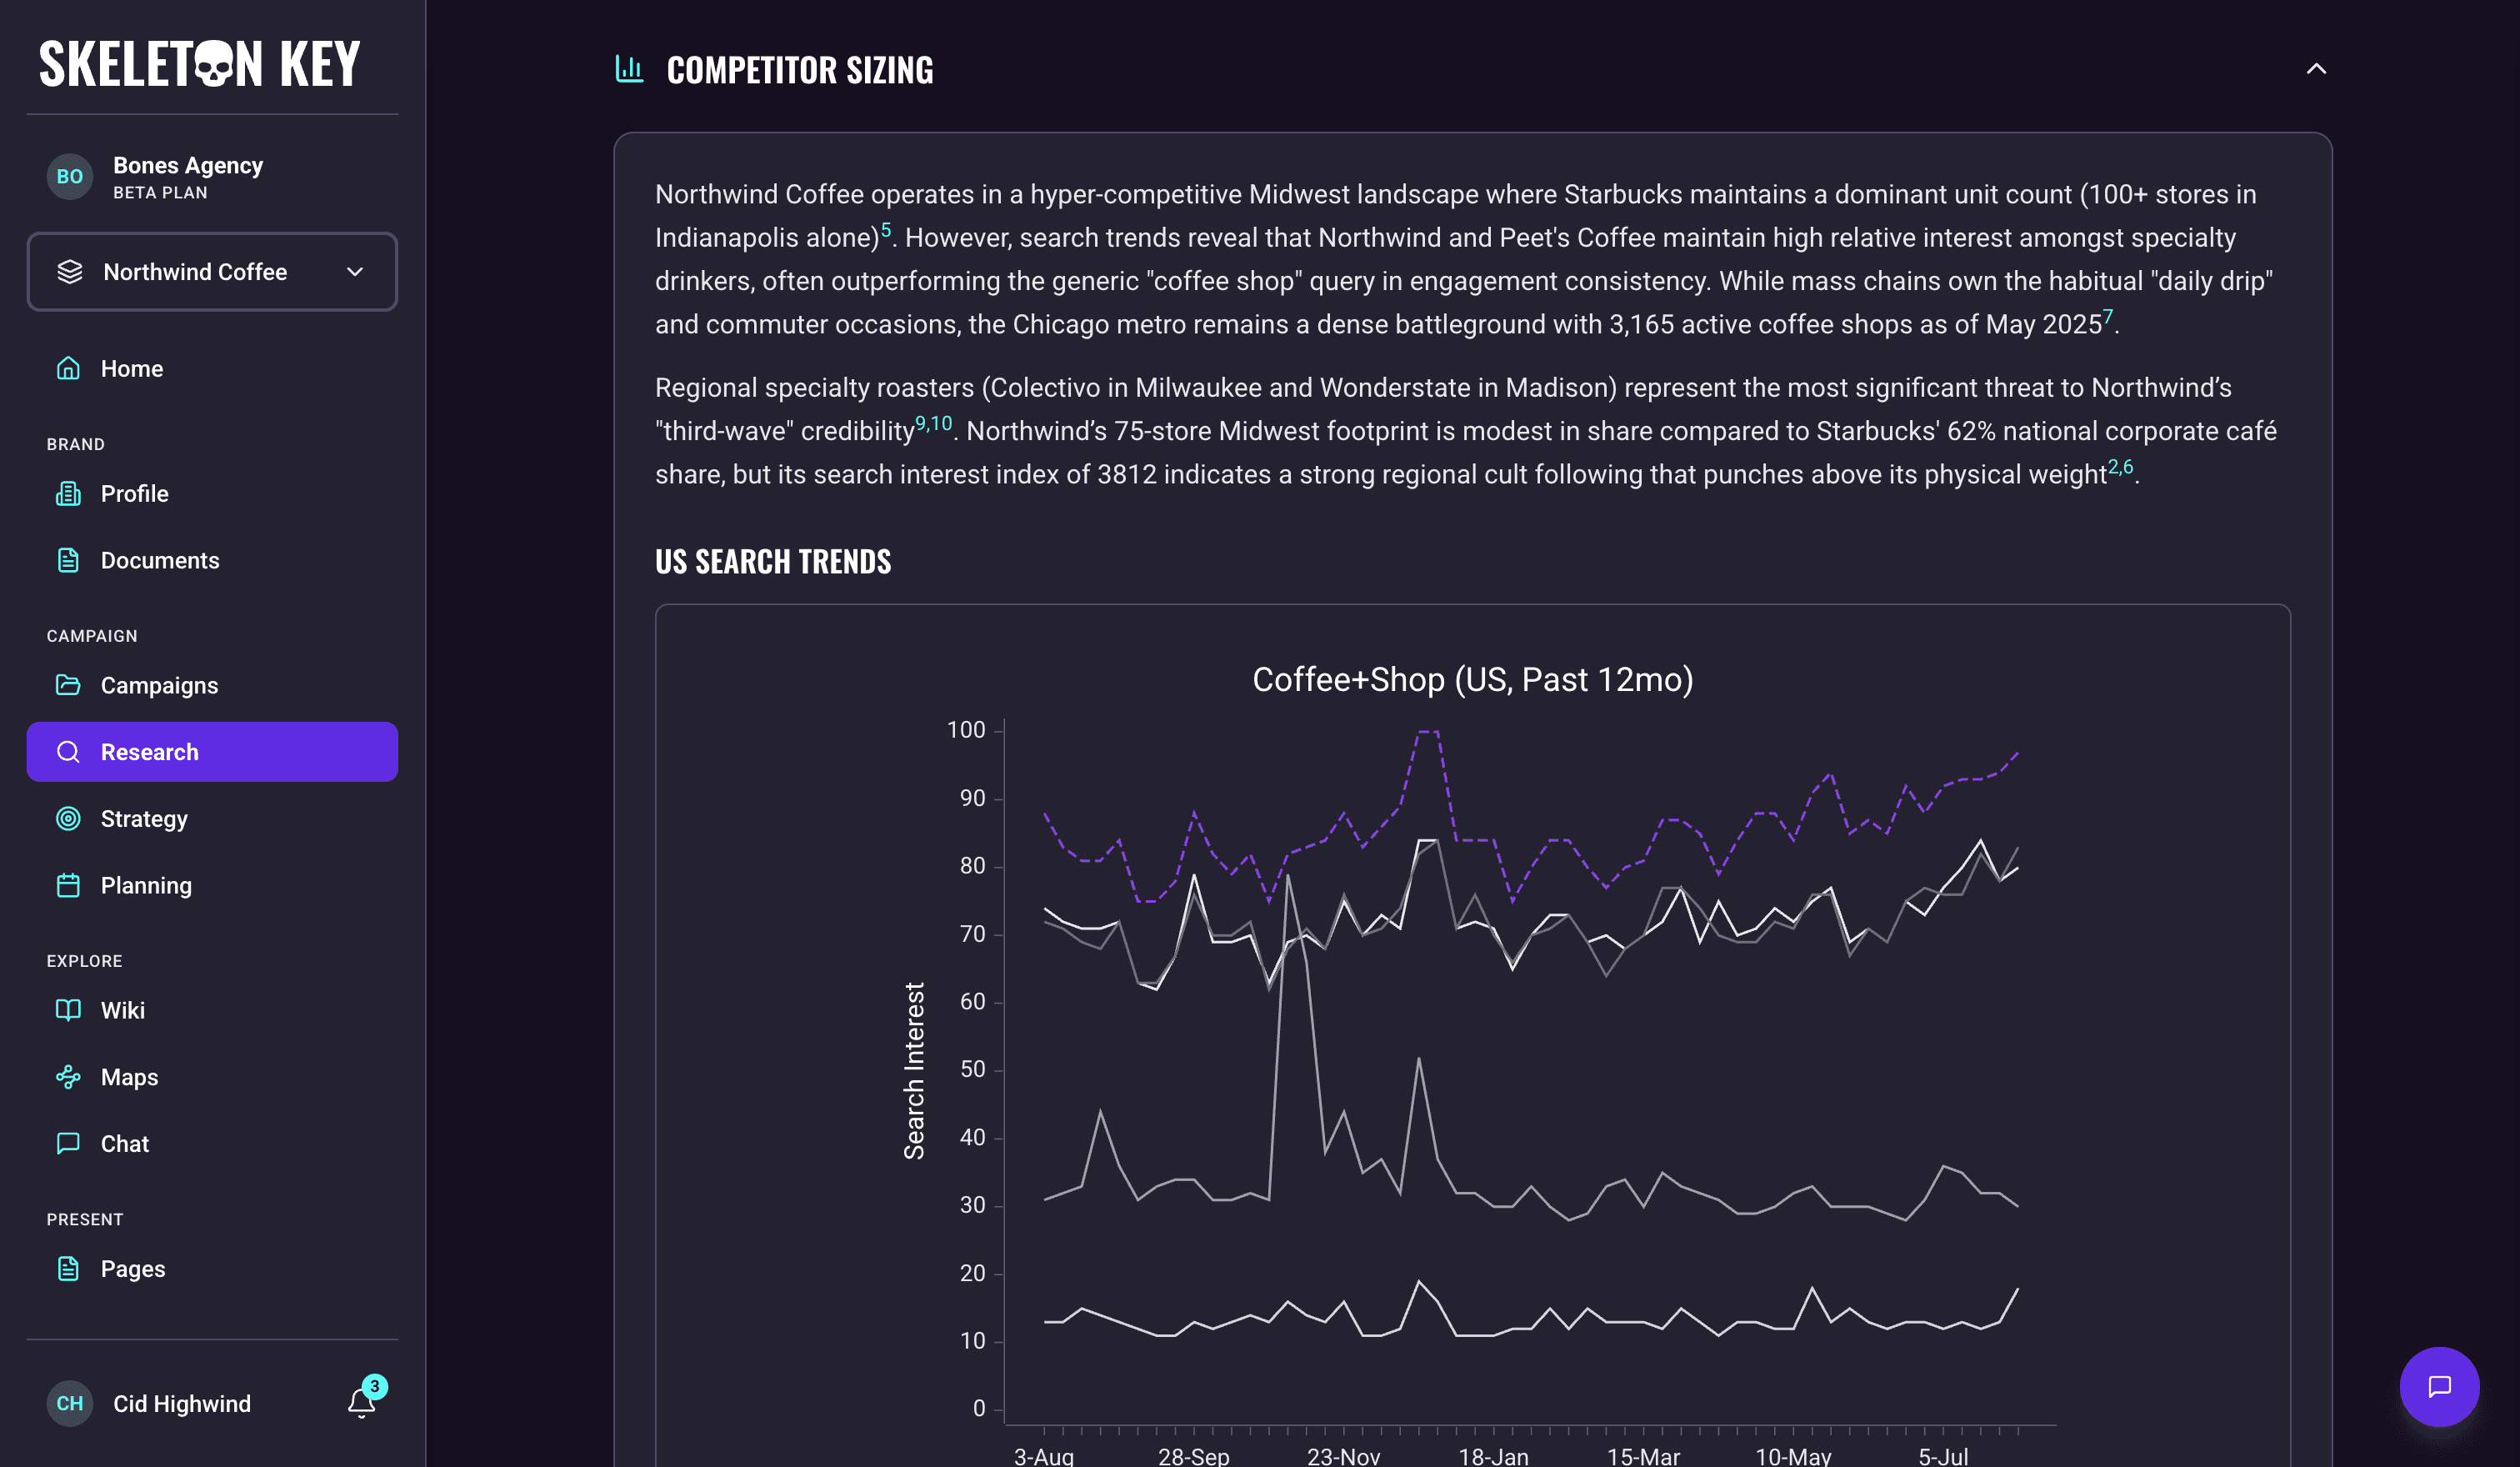Image resolution: width=2520 pixels, height=1467 pixels.
Task: Open the floating chat bubble button
Action: (x=2439, y=1387)
